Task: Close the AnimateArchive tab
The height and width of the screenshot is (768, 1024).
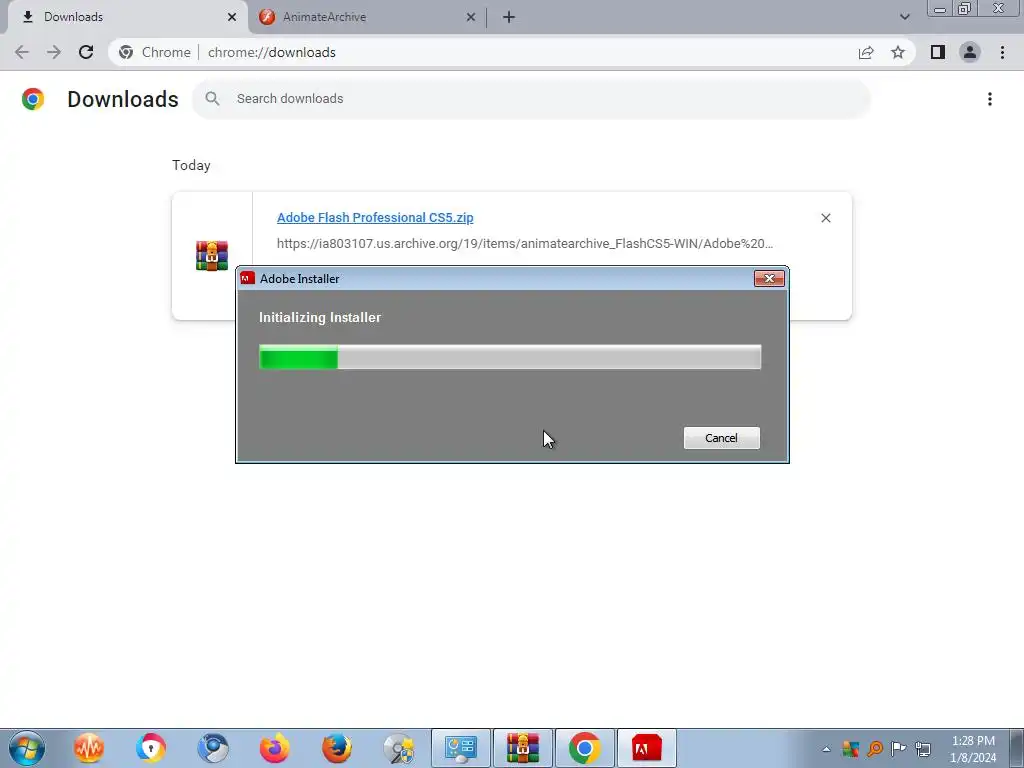Action: click(x=471, y=18)
